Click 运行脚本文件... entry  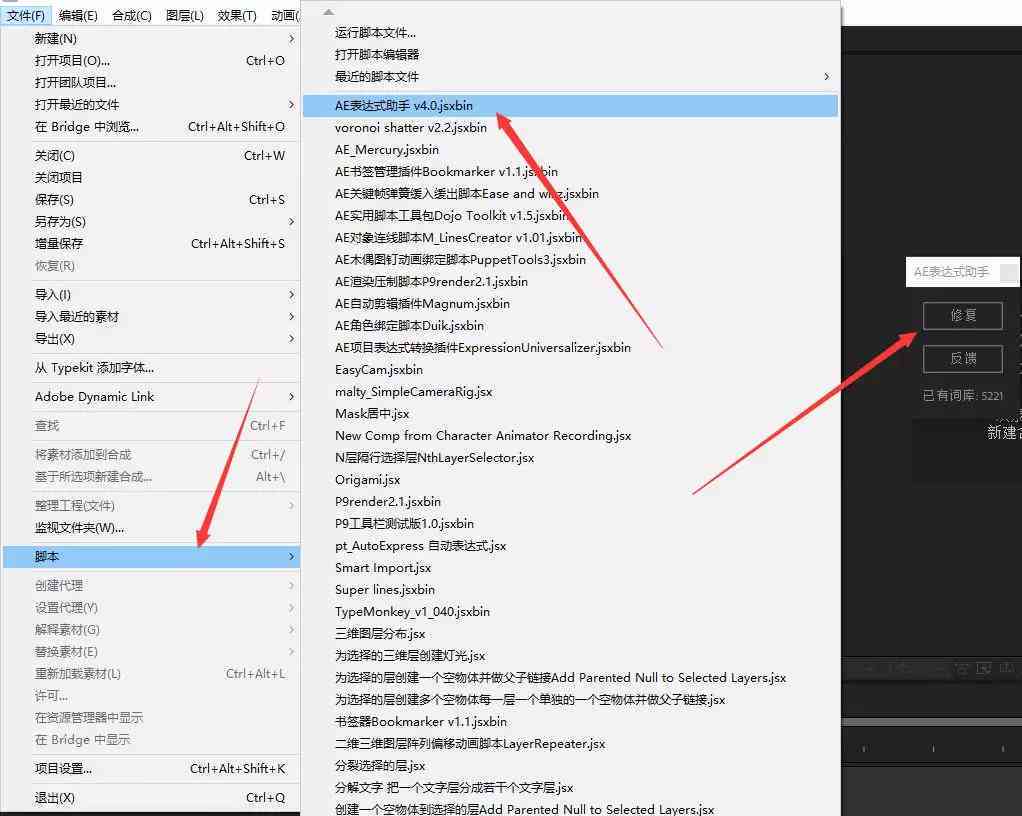570,33
